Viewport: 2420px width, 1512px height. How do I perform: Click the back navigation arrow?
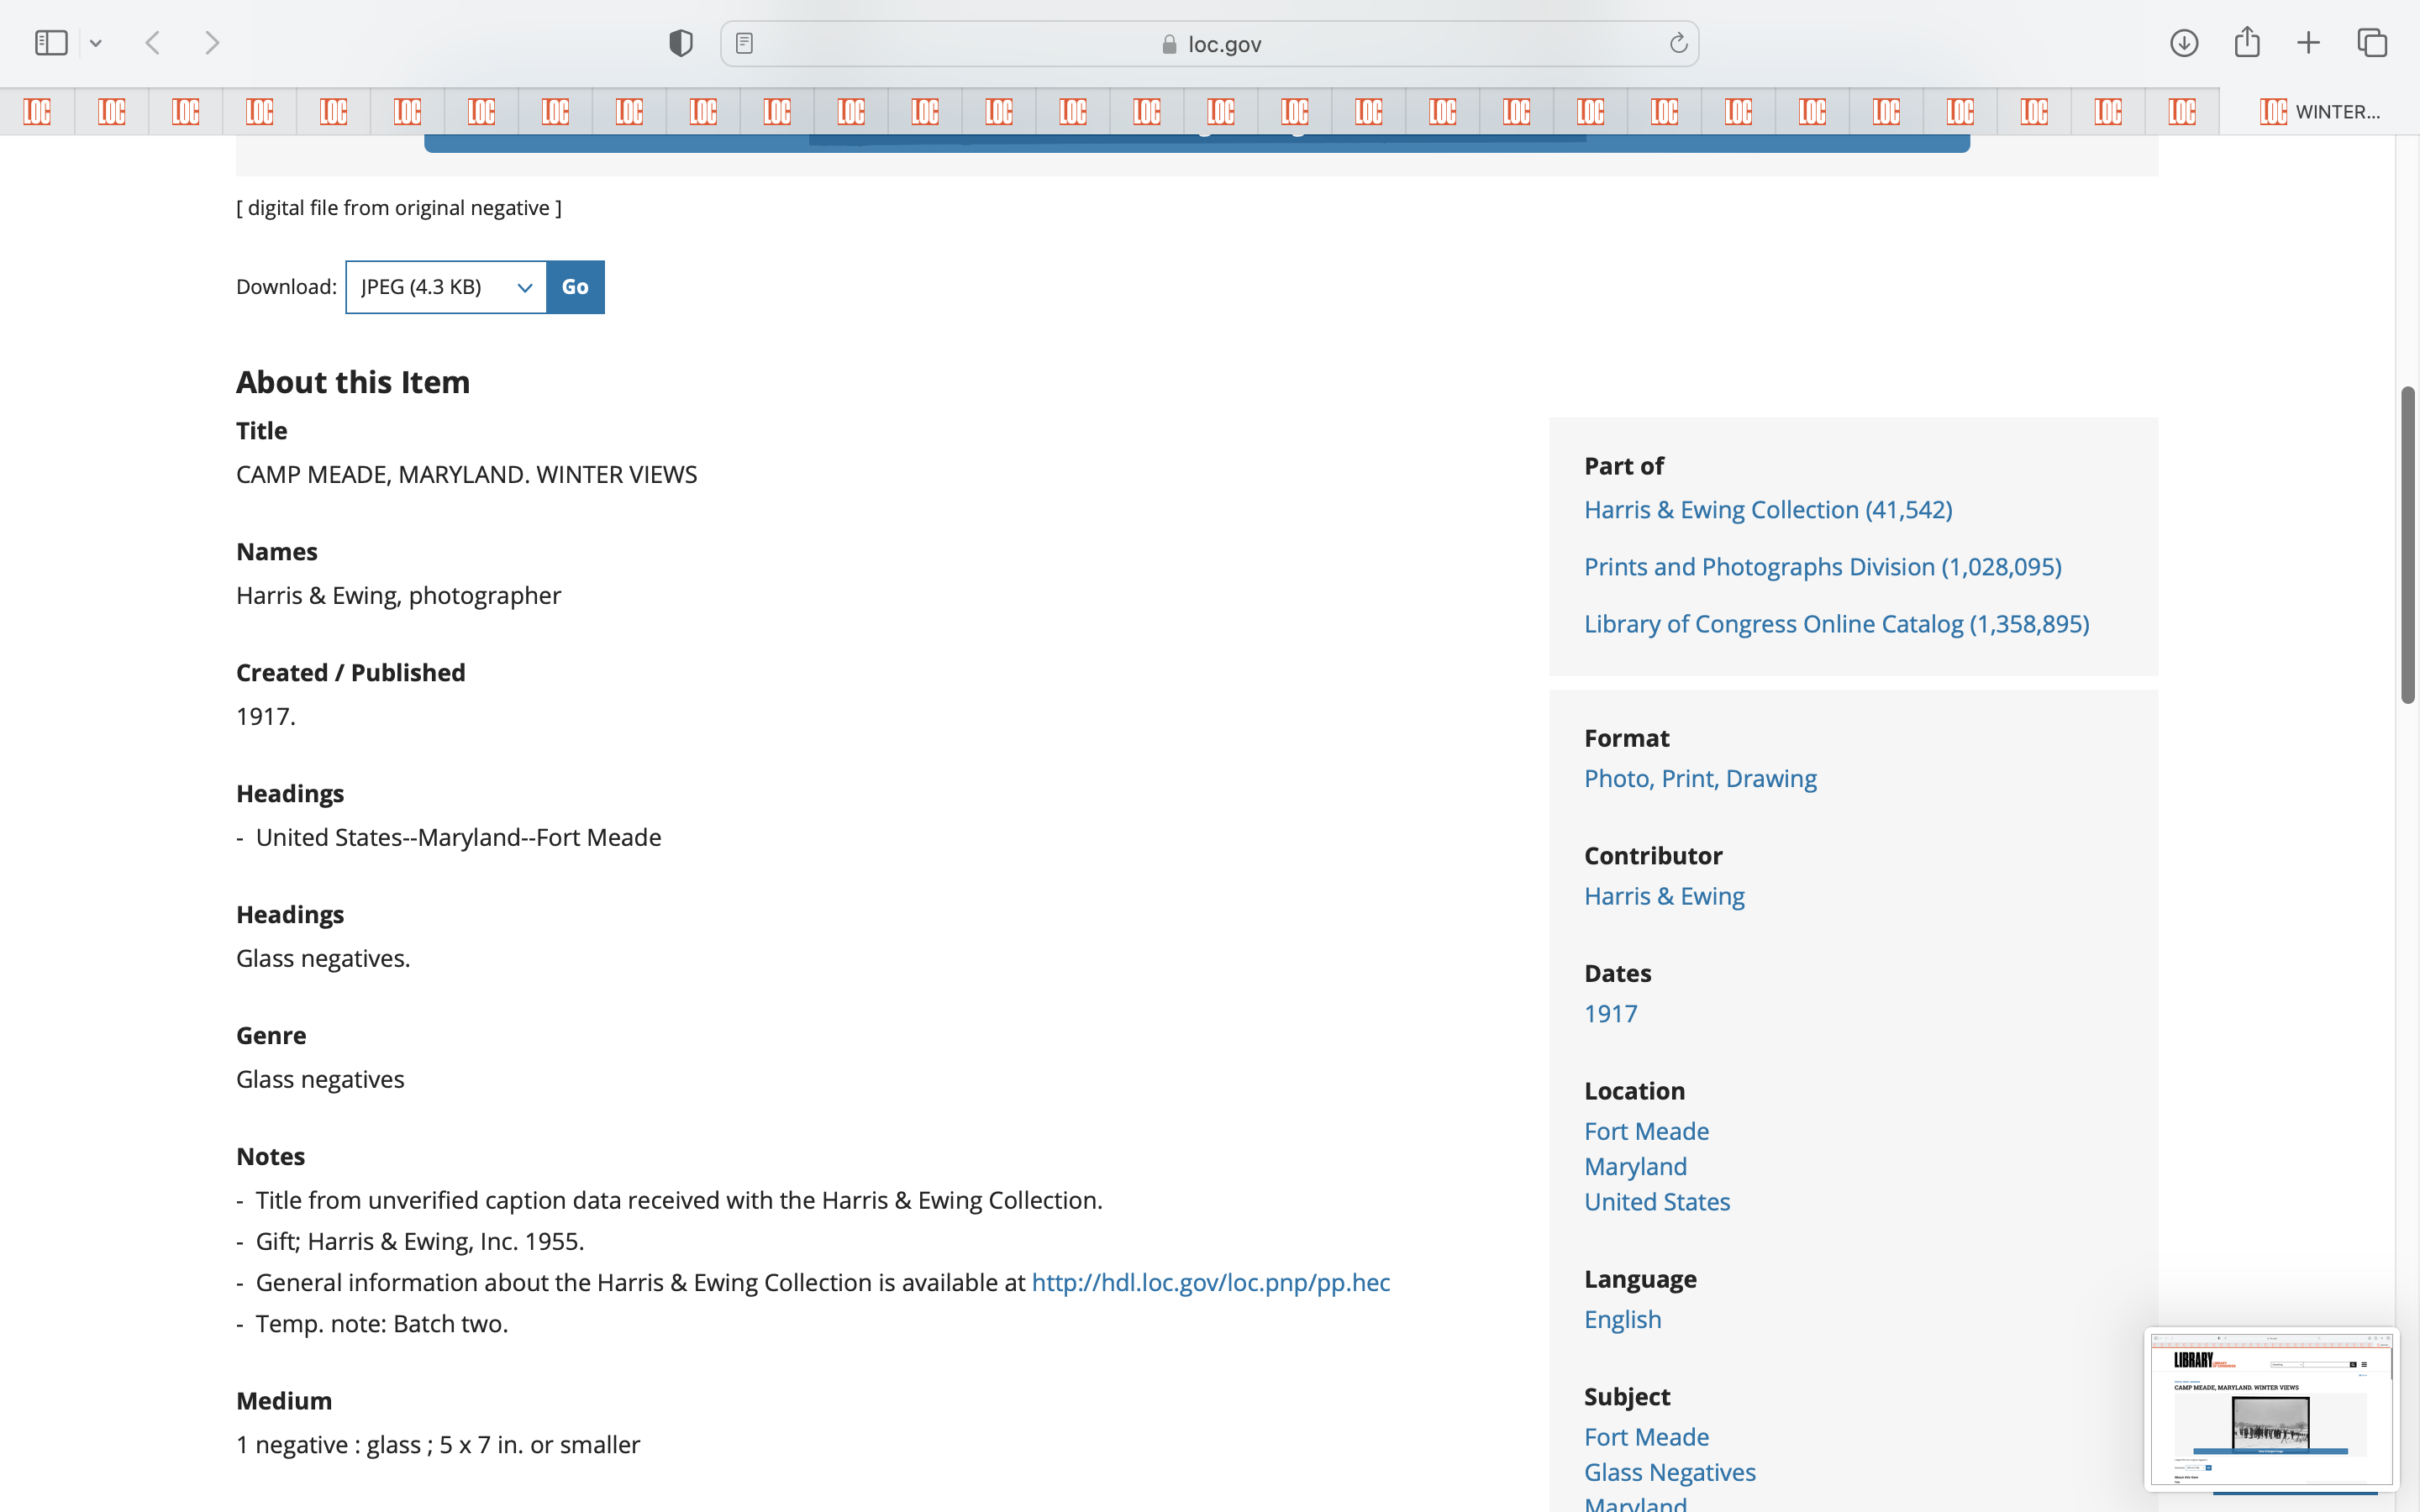click(153, 43)
